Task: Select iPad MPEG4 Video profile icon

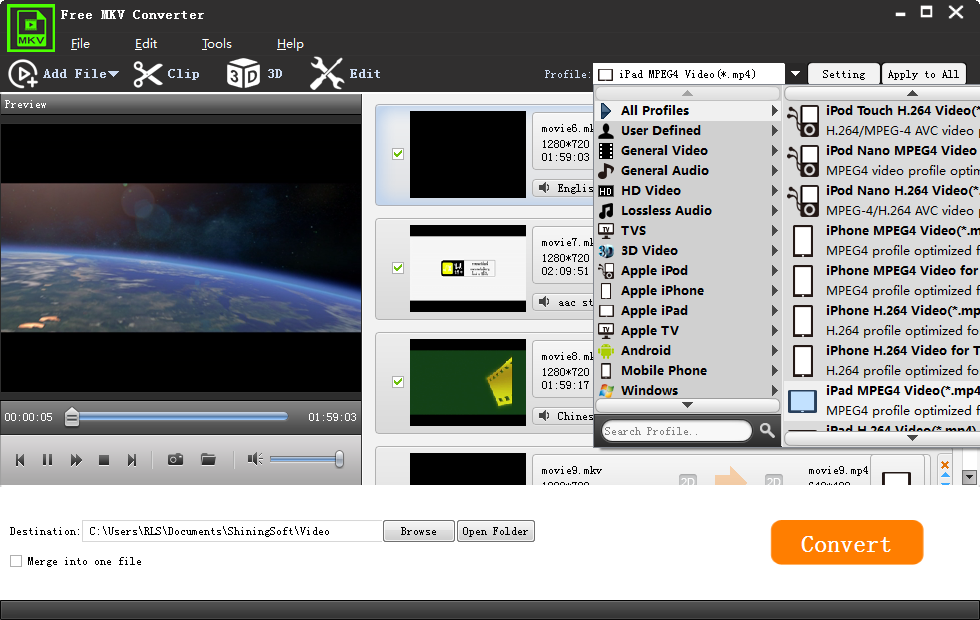Action: (802, 401)
